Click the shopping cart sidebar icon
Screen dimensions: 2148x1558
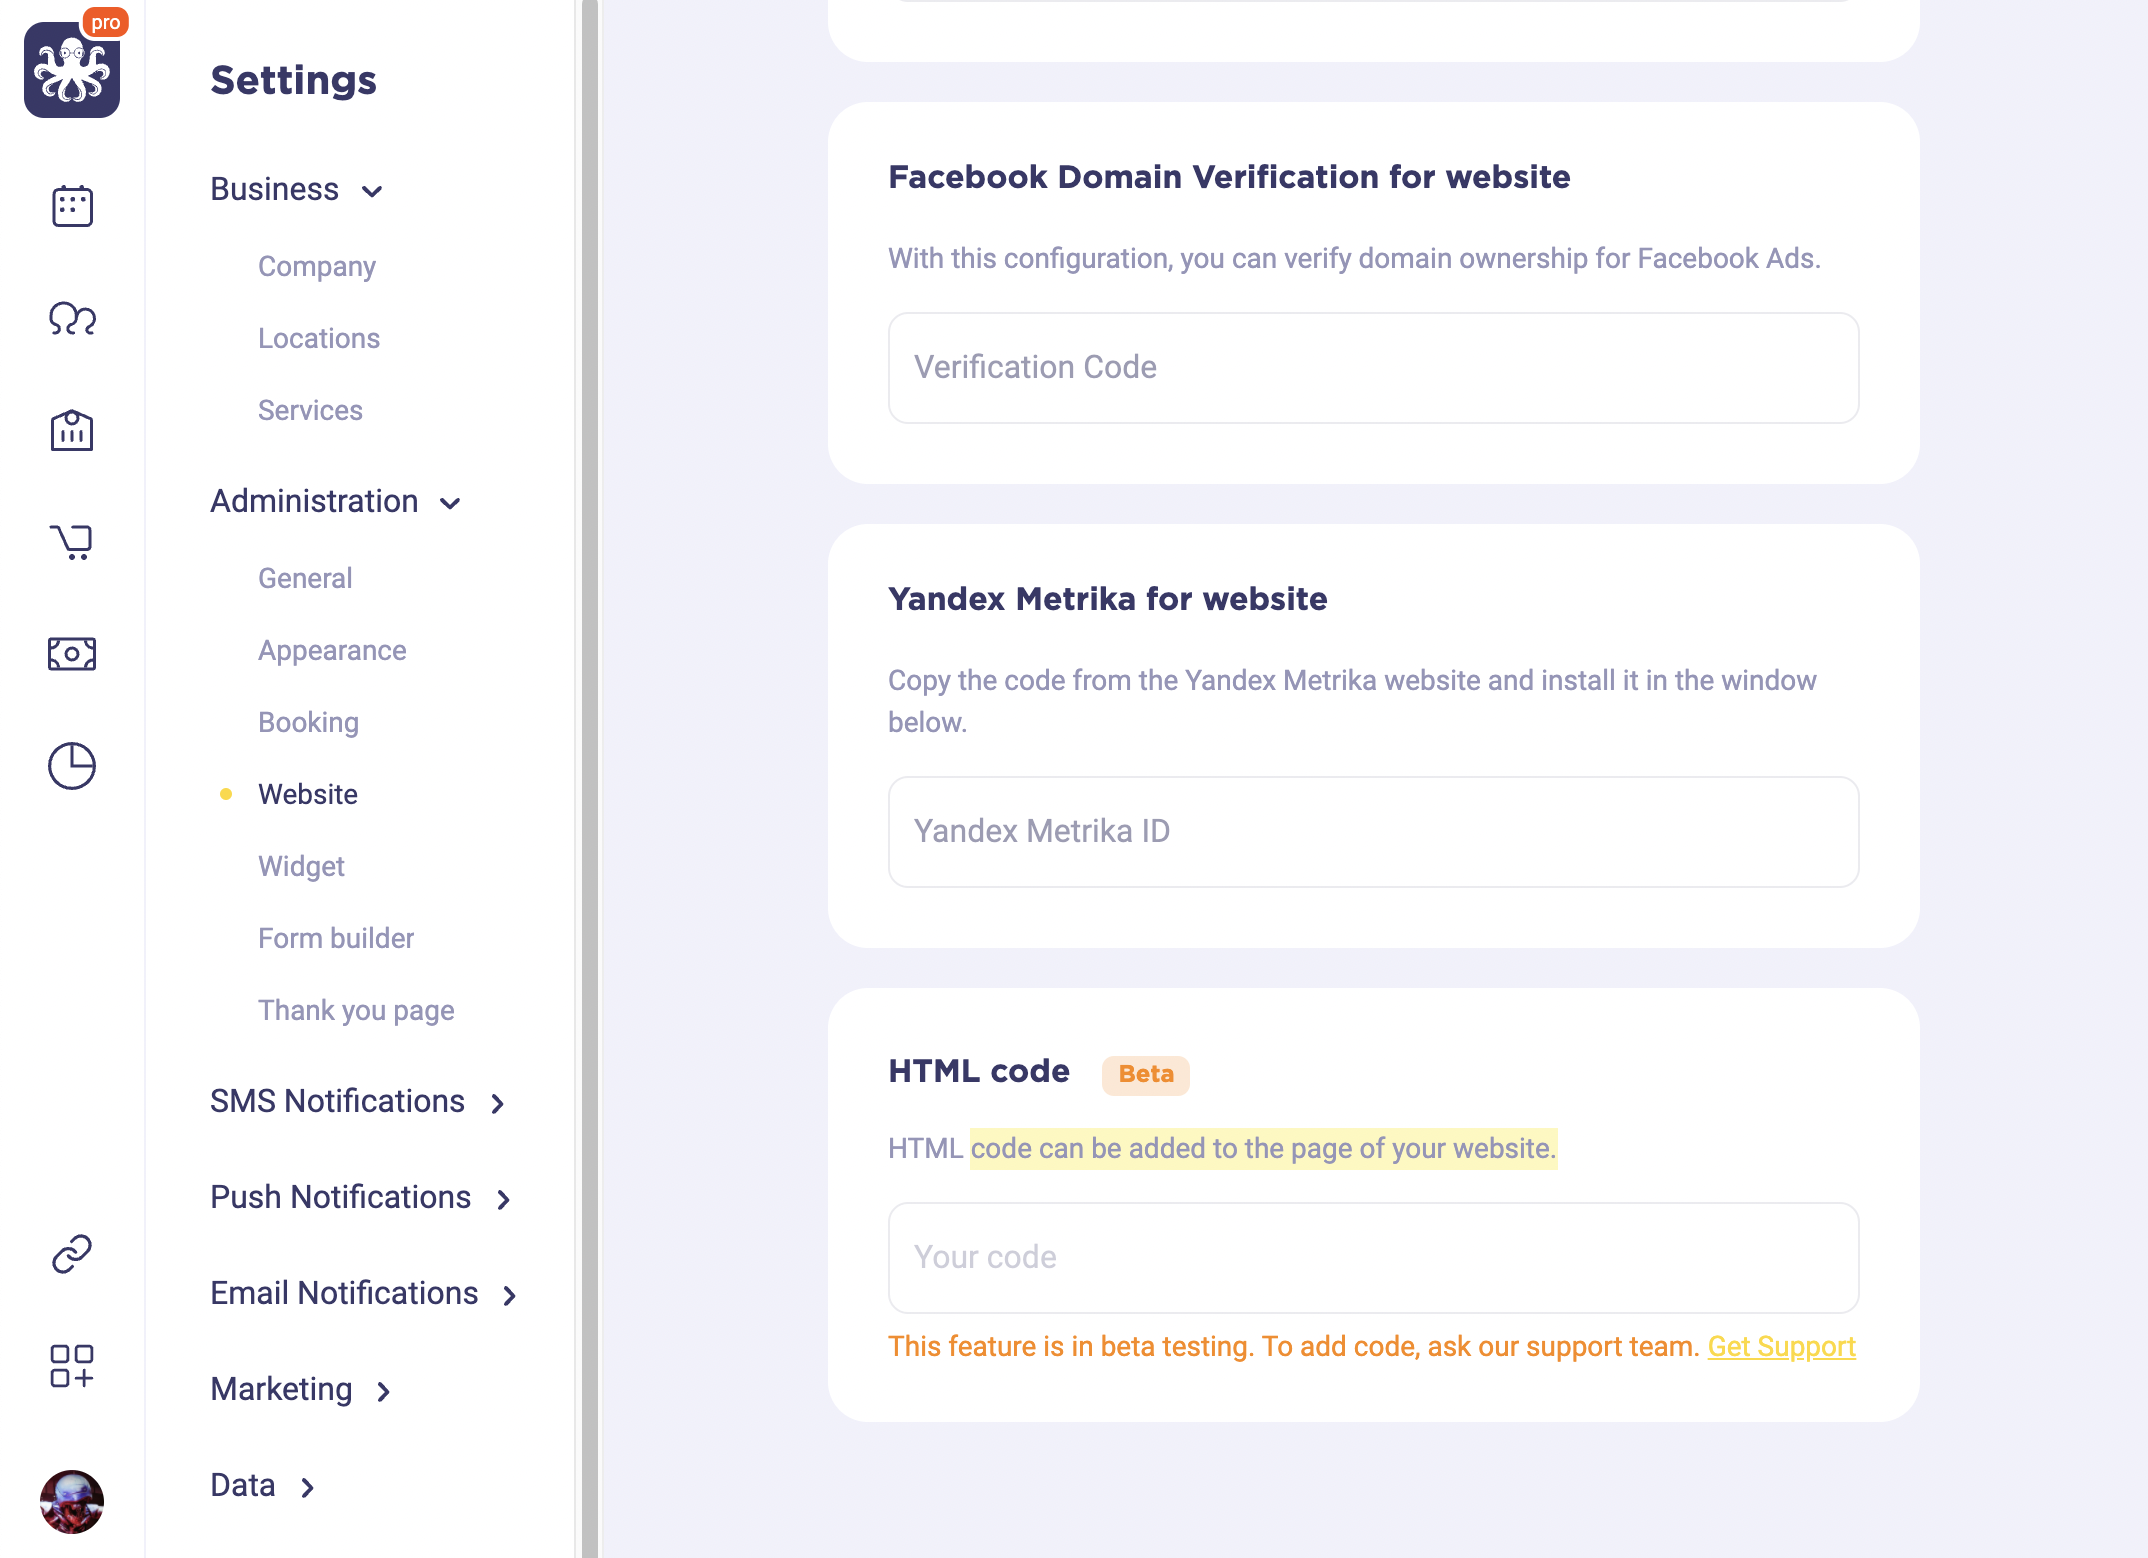pyautogui.click(x=72, y=542)
